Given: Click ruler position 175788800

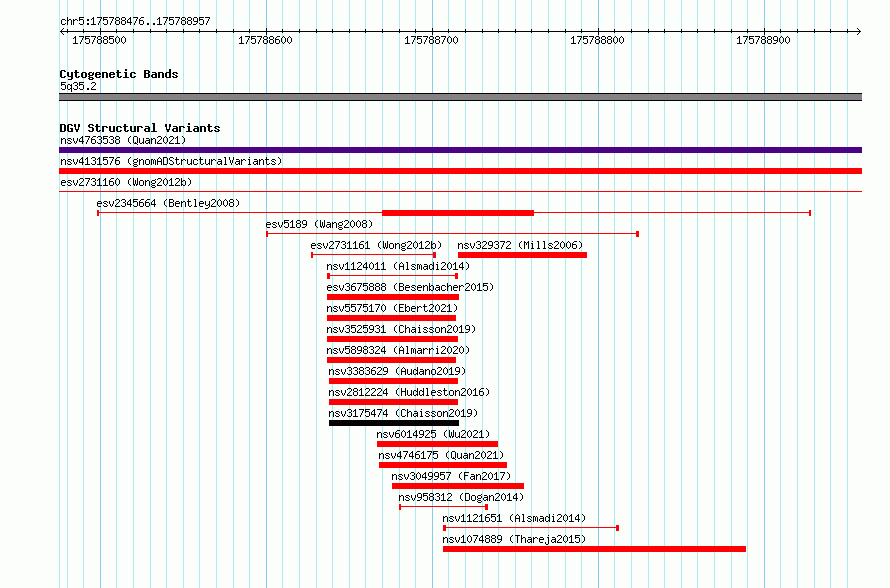Looking at the screenshot, I should 597,40.
